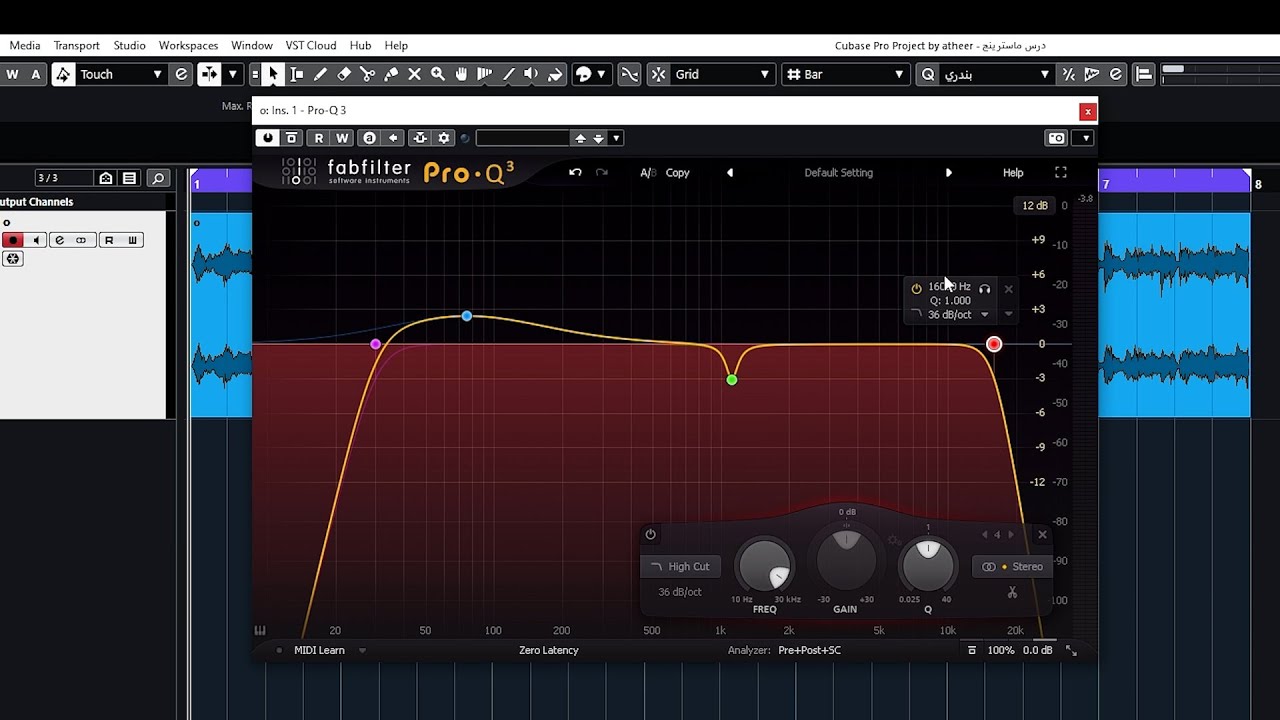1280x720 pixels.
Task: Select the Erase tool
Action: coord(344,74)
